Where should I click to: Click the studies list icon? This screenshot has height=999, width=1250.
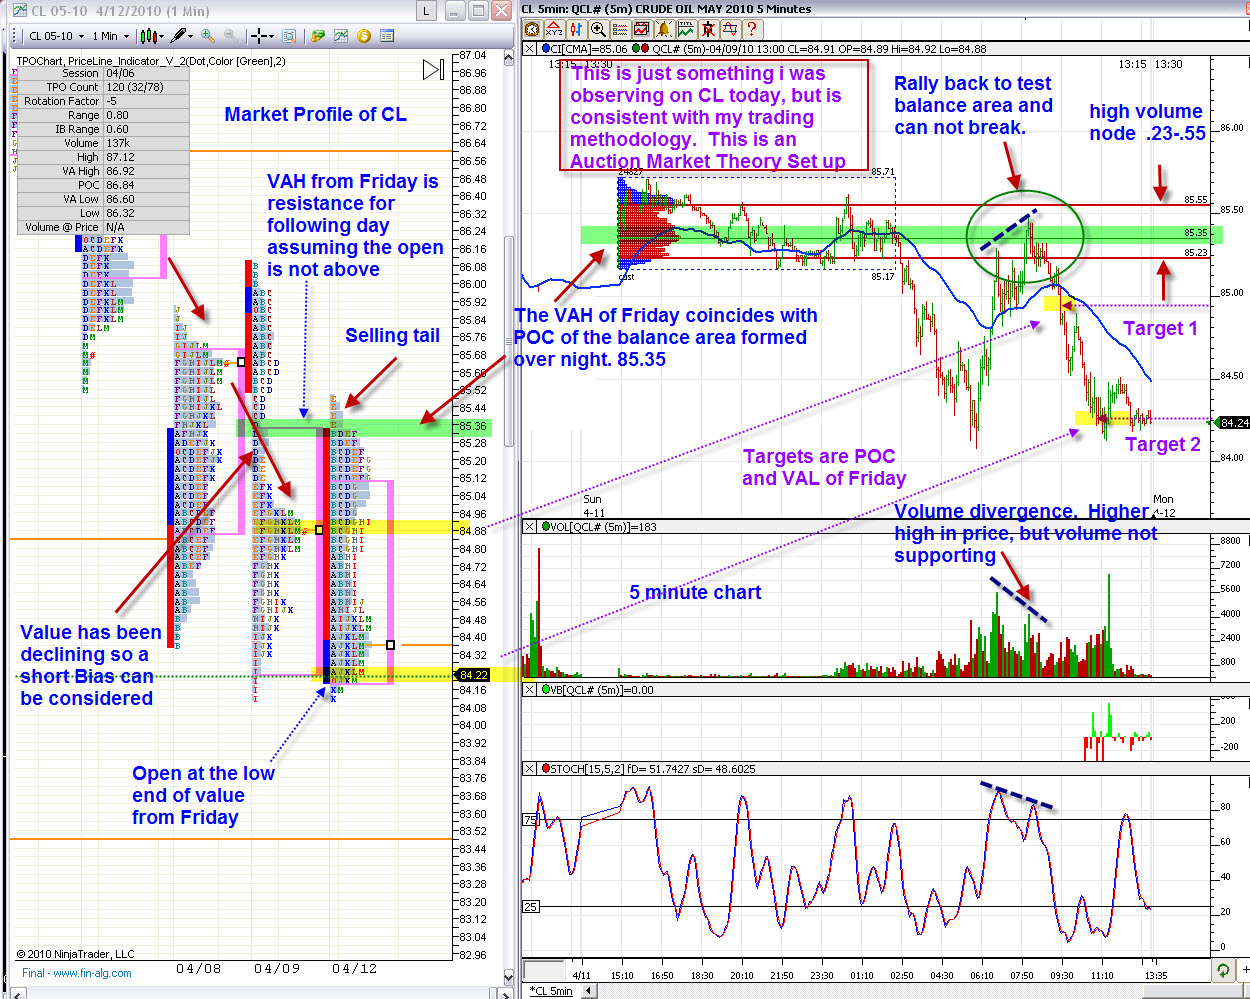pos(620,29)
